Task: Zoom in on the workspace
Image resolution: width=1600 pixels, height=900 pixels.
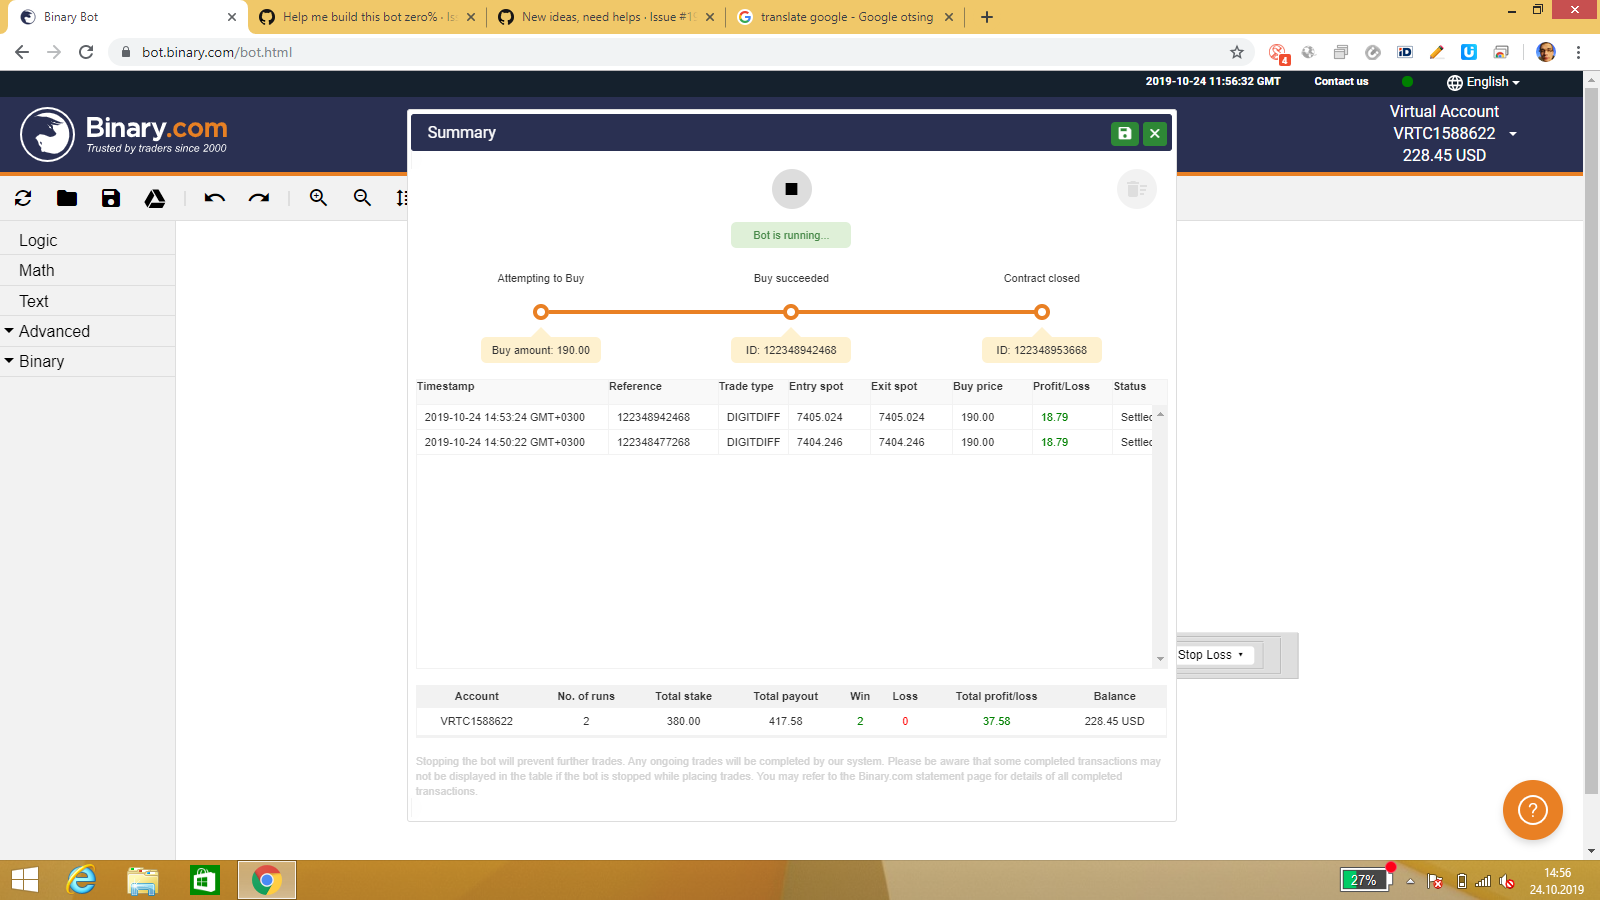Action: 317,198
